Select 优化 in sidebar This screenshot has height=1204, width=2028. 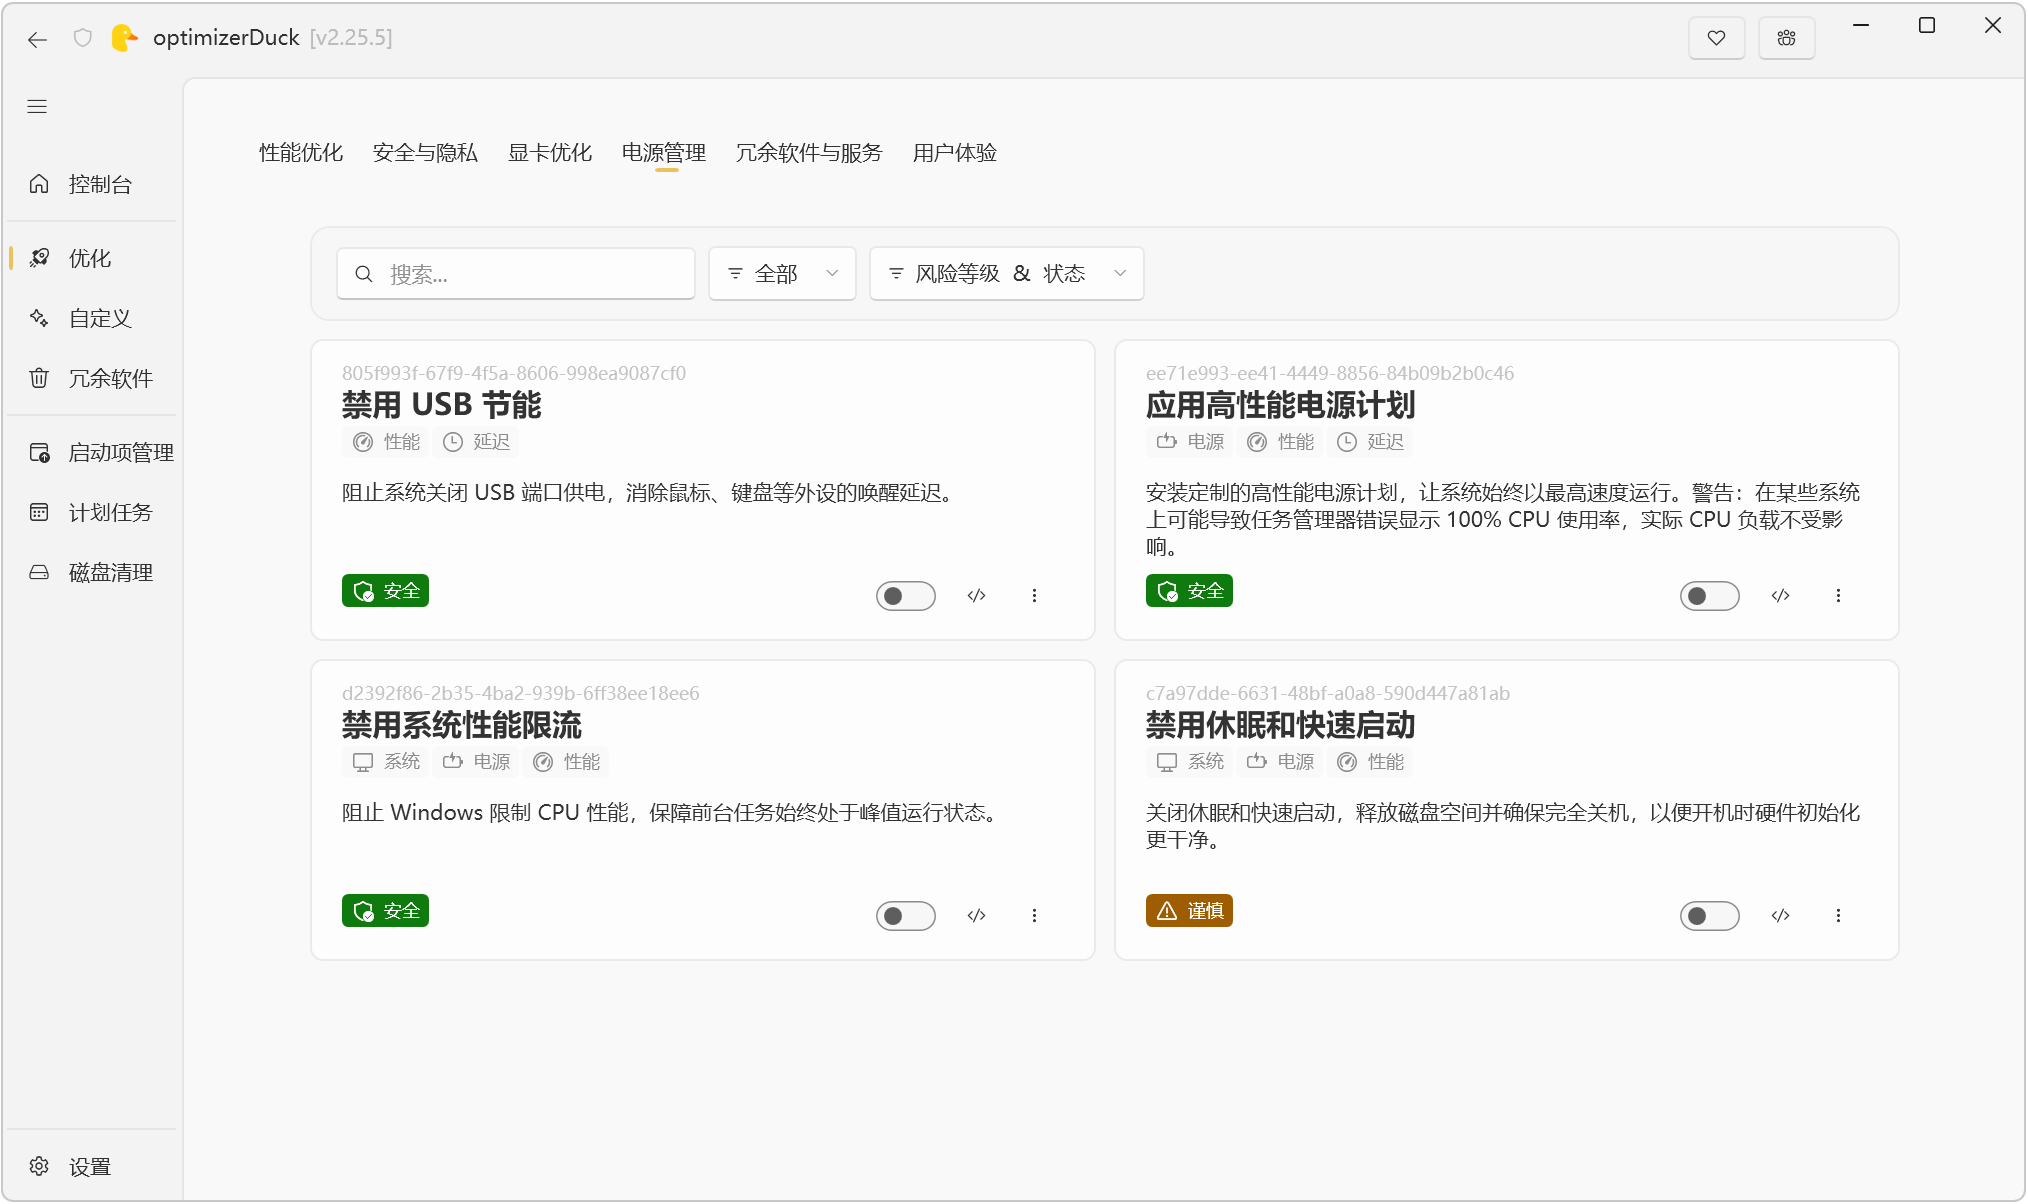click(92, 258)
